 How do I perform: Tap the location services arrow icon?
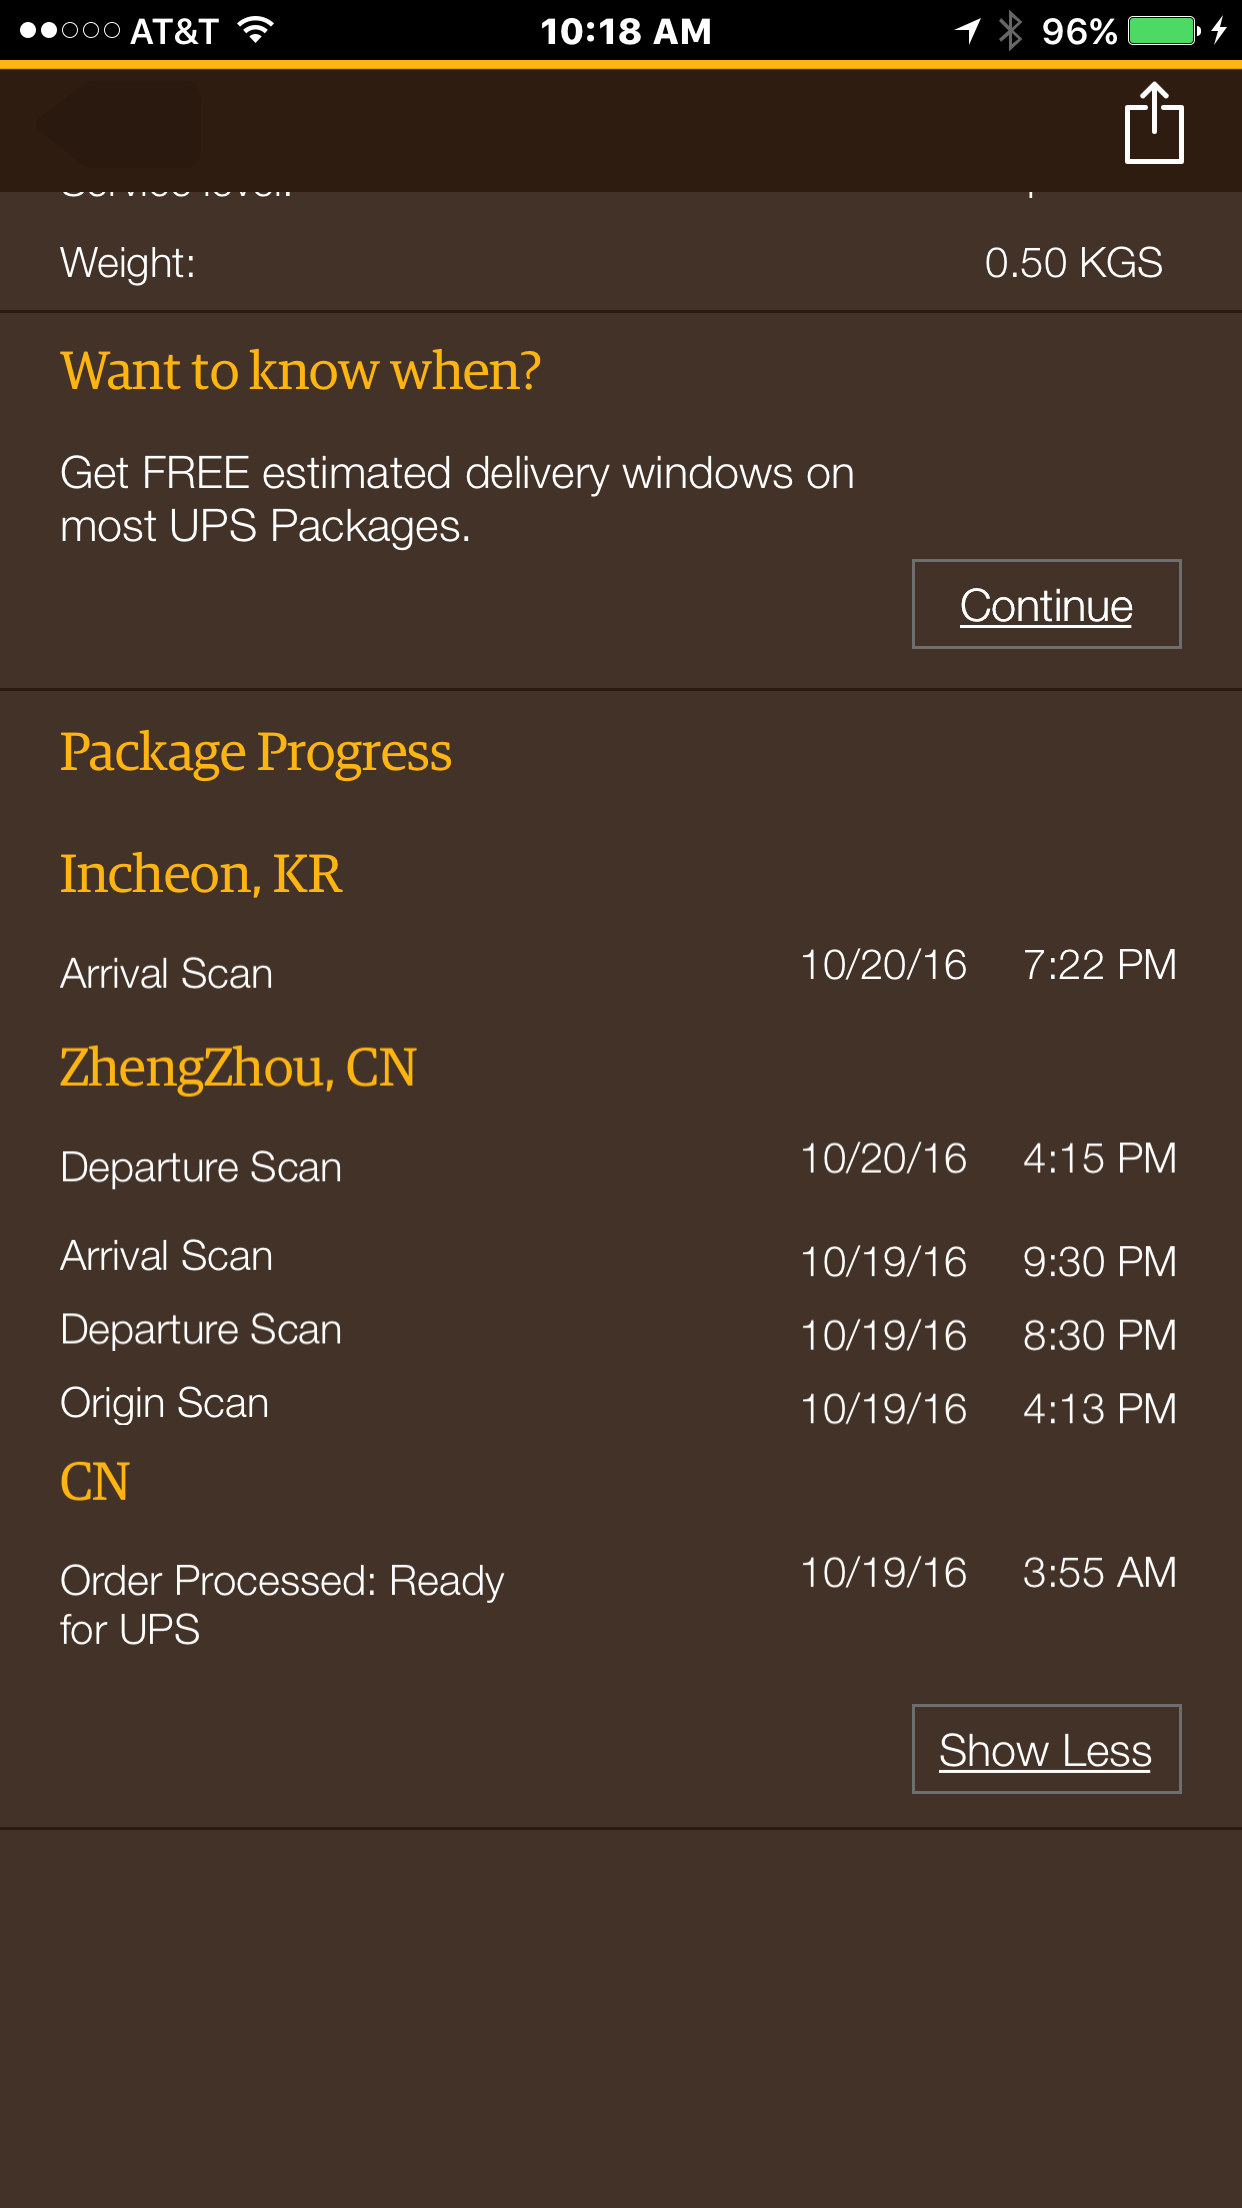pos(968,31)
